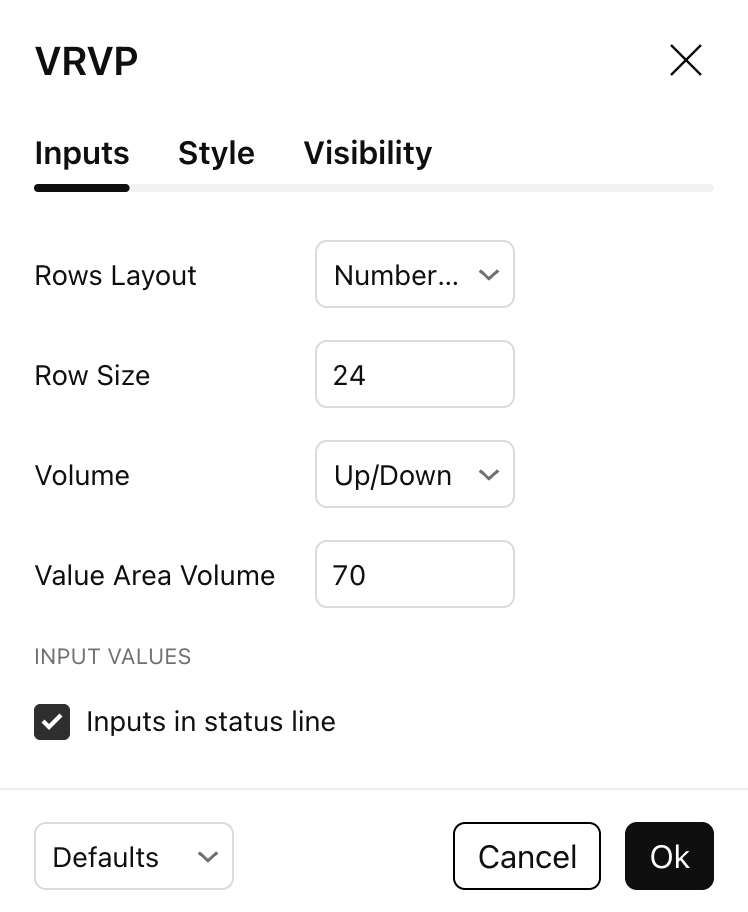Click the Value Area Volume field

pyautogui.click(x=414, y=574)
